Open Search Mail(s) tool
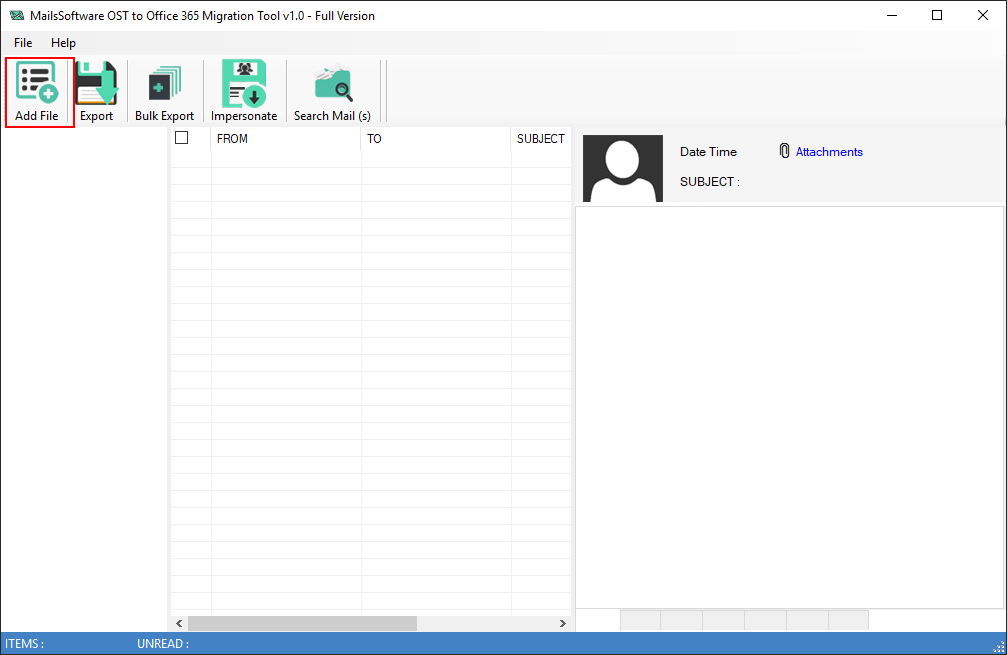Image resolution: width=1007 pixels, height=655 pixels. [x=332, y=85]
